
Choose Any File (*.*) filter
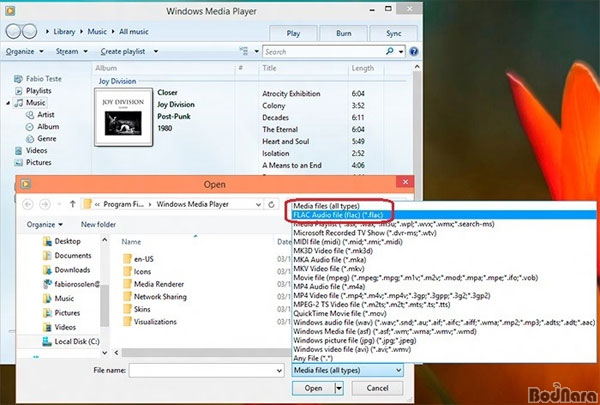(x=444, y=358)
